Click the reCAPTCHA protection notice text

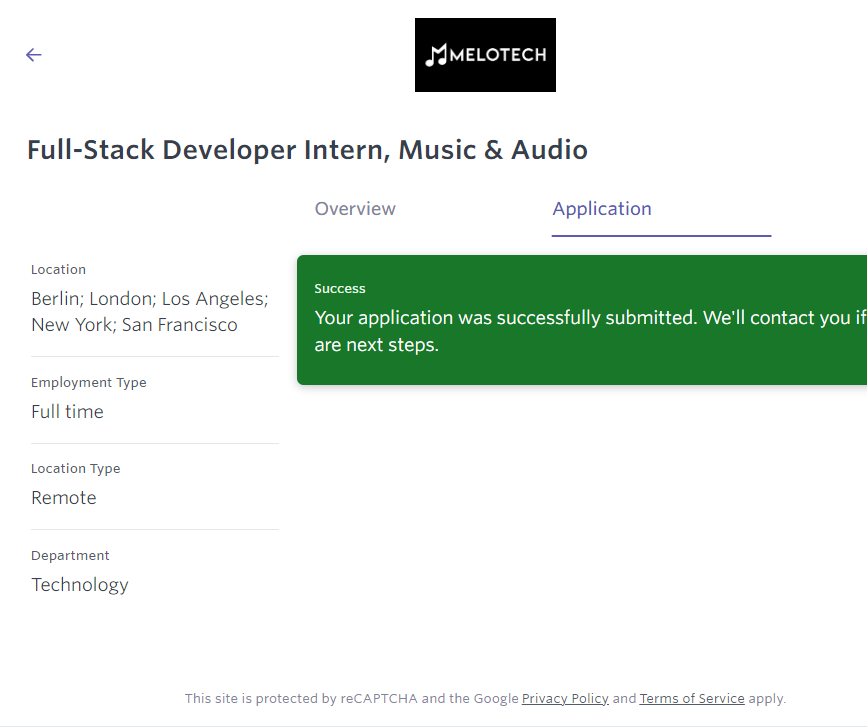[x=350, y=699]
